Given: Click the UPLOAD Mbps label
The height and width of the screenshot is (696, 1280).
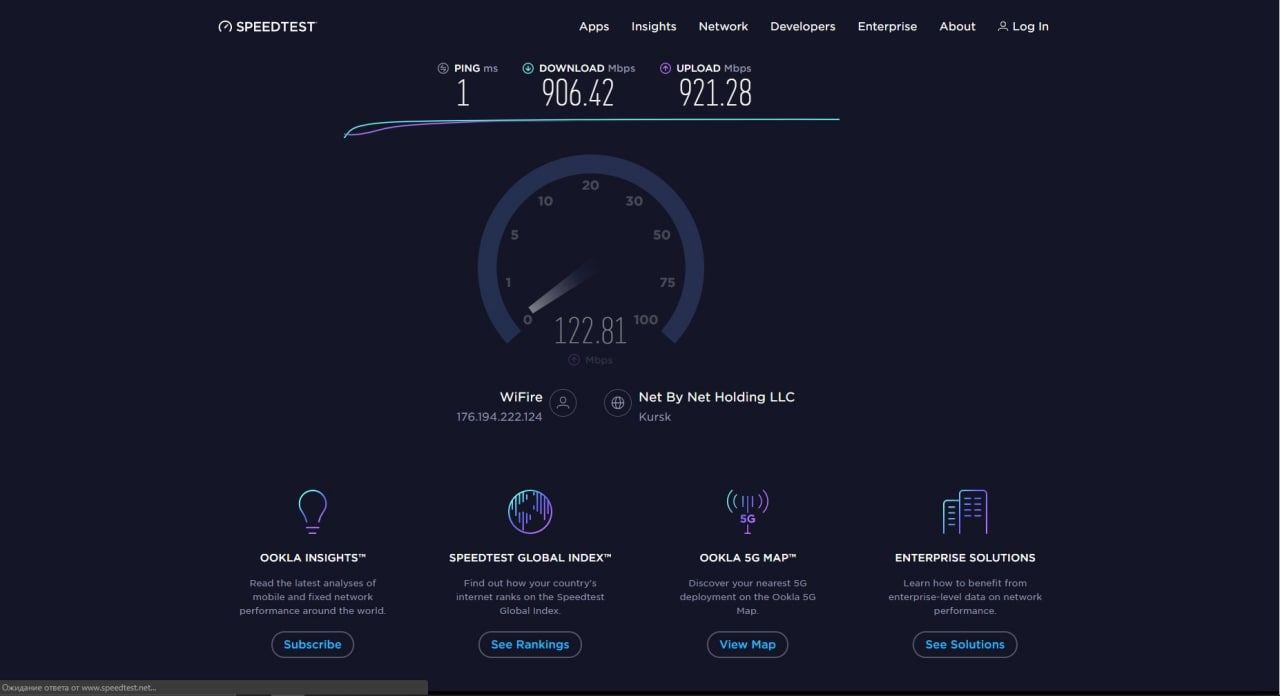Looking at the screenshot, I should tap(714, 68).
